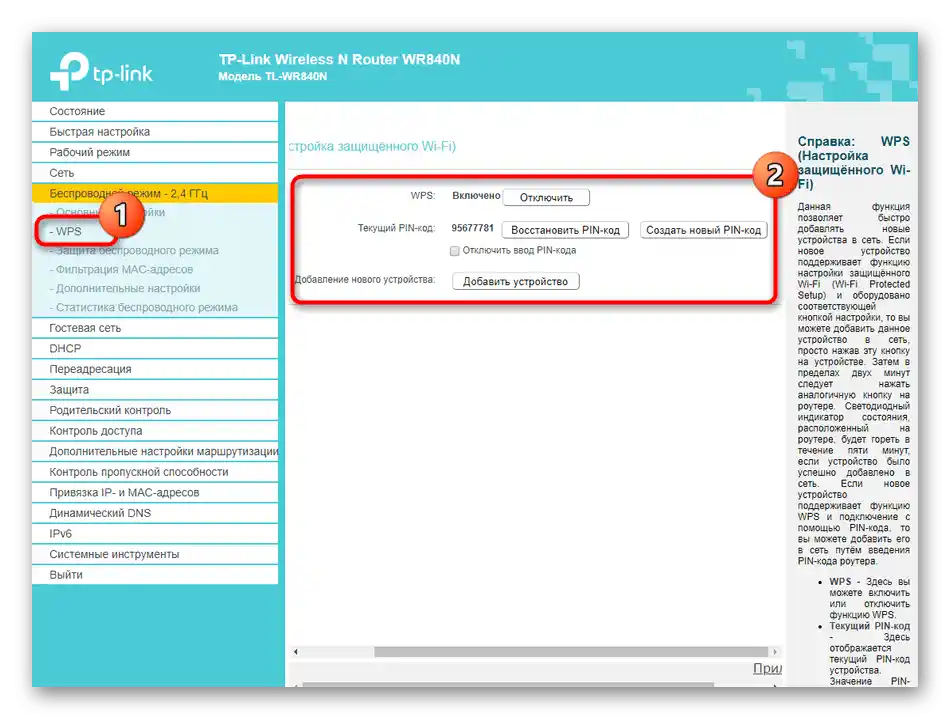The height and width of the screenshot is (719, 950).
Task: Expand Дополнительные настройки маршрутизации menu
Action: point(155,451)
